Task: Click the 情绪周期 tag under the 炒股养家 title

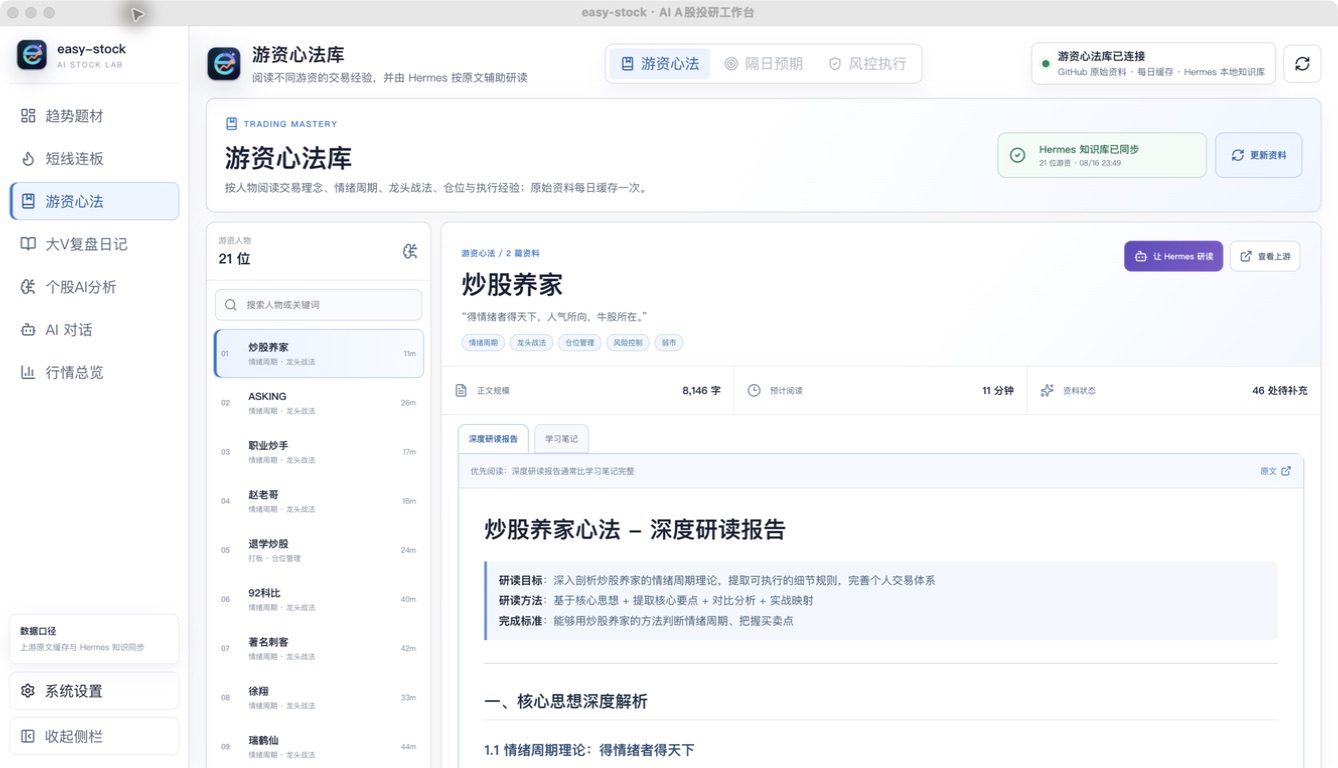Action: click(x=483, y=342)
